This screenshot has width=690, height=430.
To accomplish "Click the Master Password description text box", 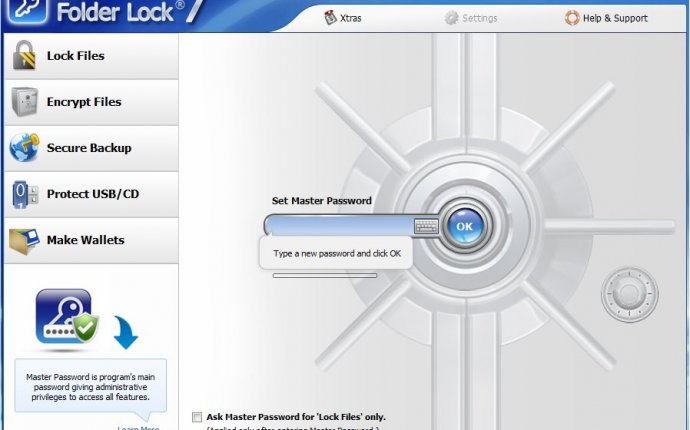I will point(91,386).
